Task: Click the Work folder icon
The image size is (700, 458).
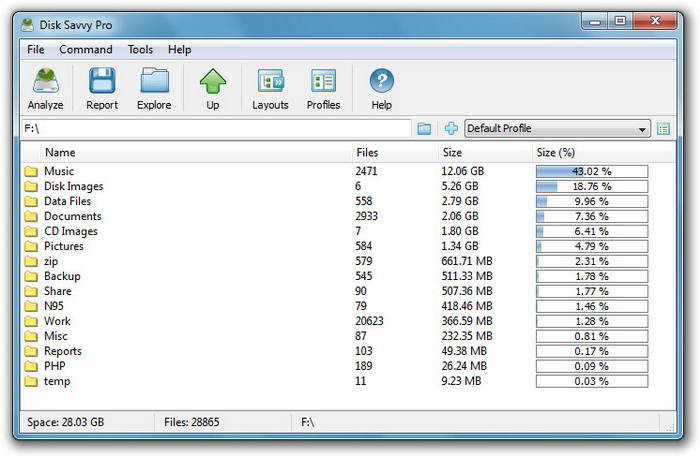Action: 31,321
